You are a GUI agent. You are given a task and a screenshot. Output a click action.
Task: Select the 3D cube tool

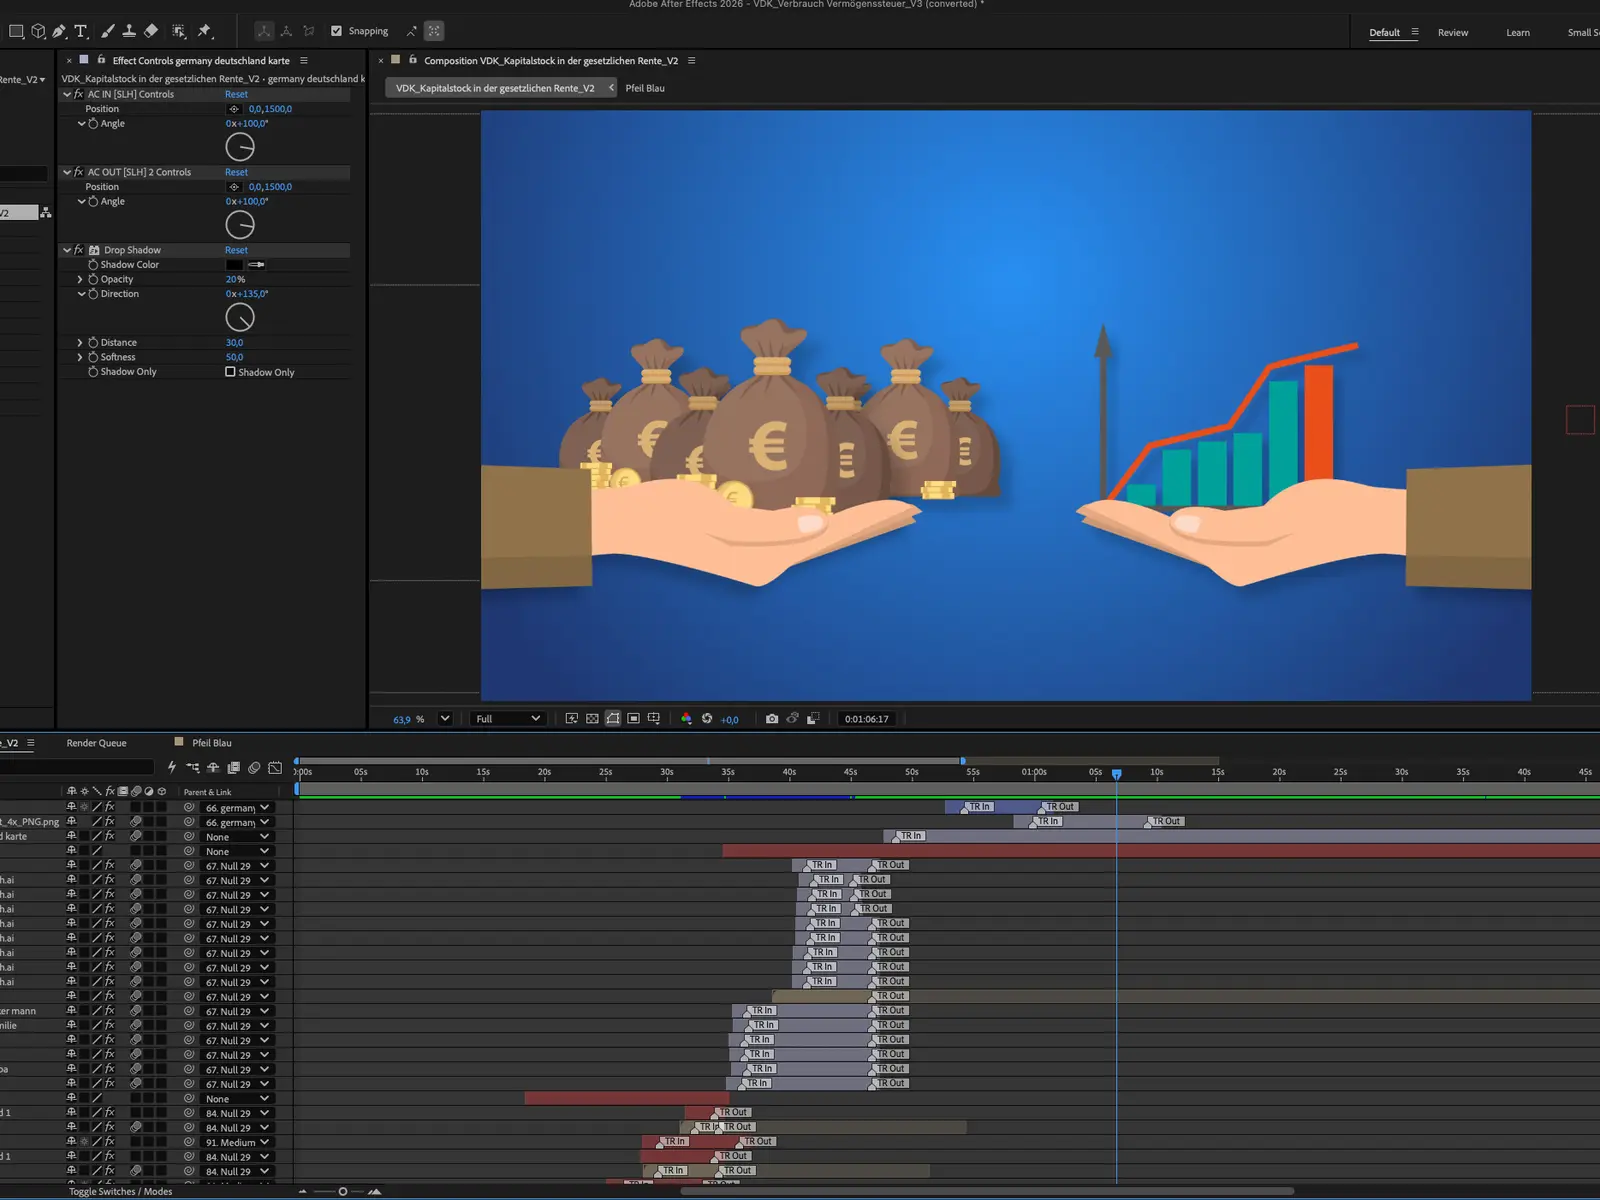click(x=38, y=31)
